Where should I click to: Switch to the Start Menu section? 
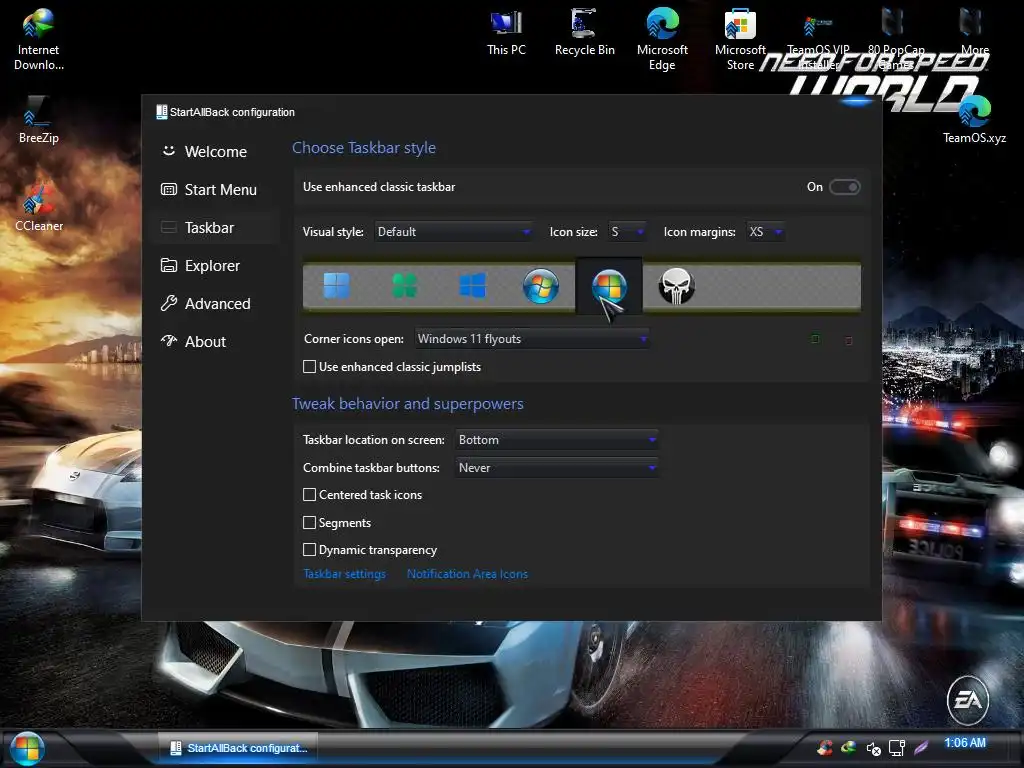coord(216,189)
